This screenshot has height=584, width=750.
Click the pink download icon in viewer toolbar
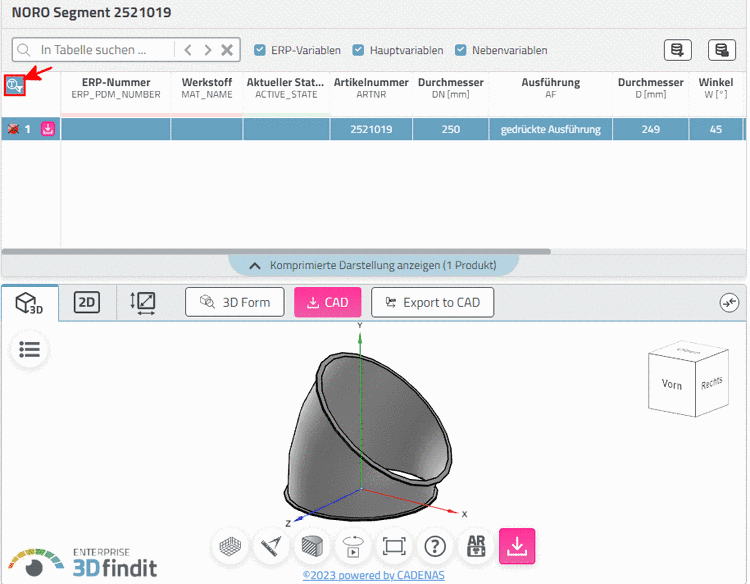click(x=517, y=546)
